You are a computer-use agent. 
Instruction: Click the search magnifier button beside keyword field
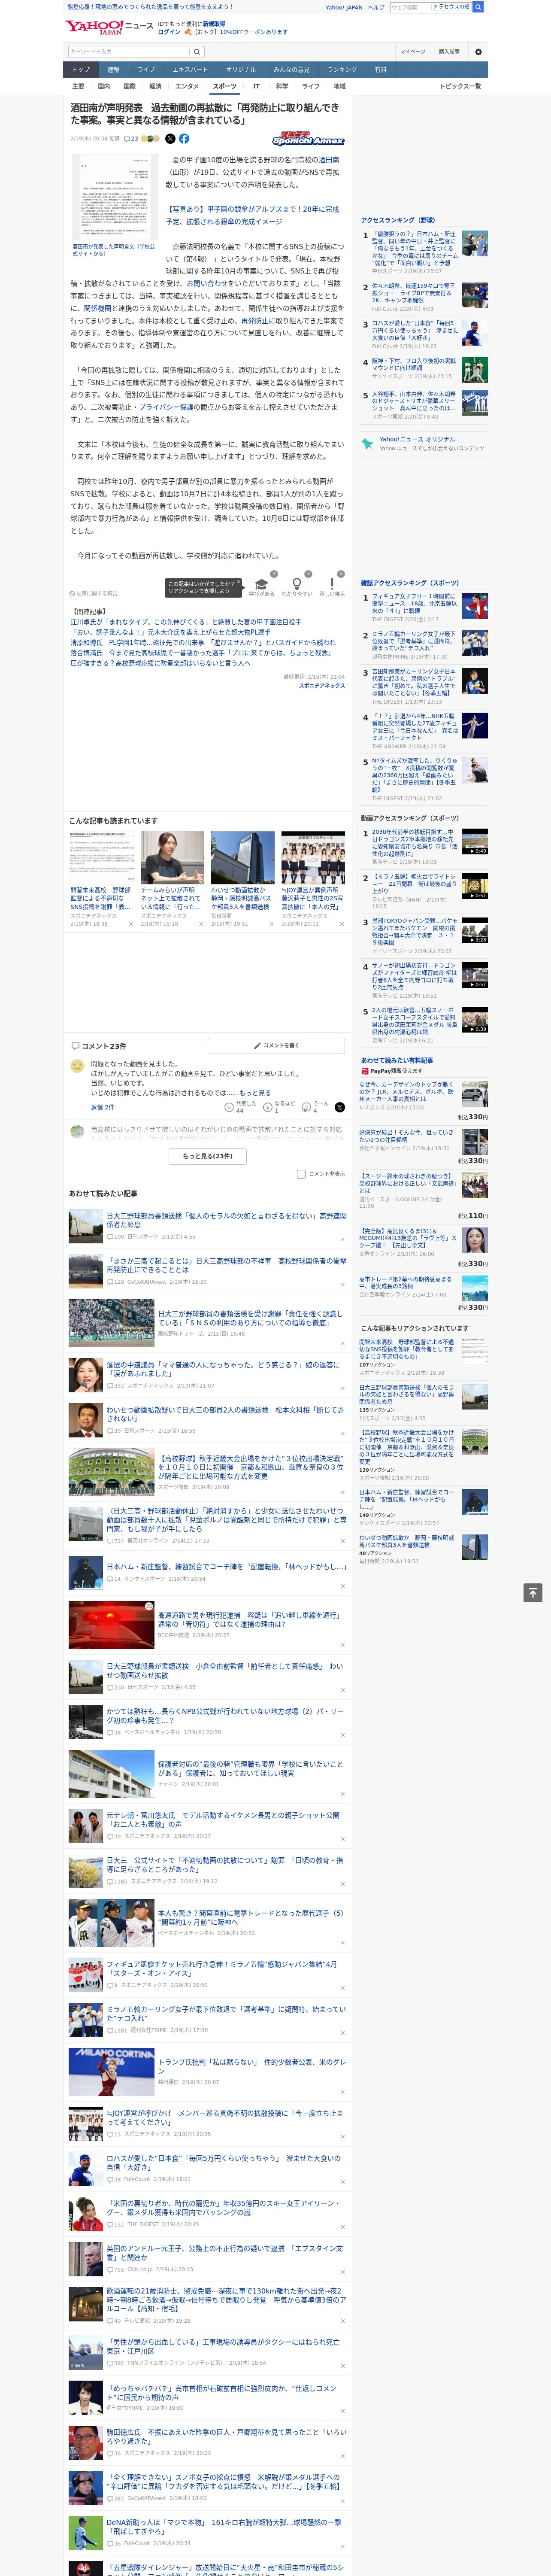(x=197, y=52)
